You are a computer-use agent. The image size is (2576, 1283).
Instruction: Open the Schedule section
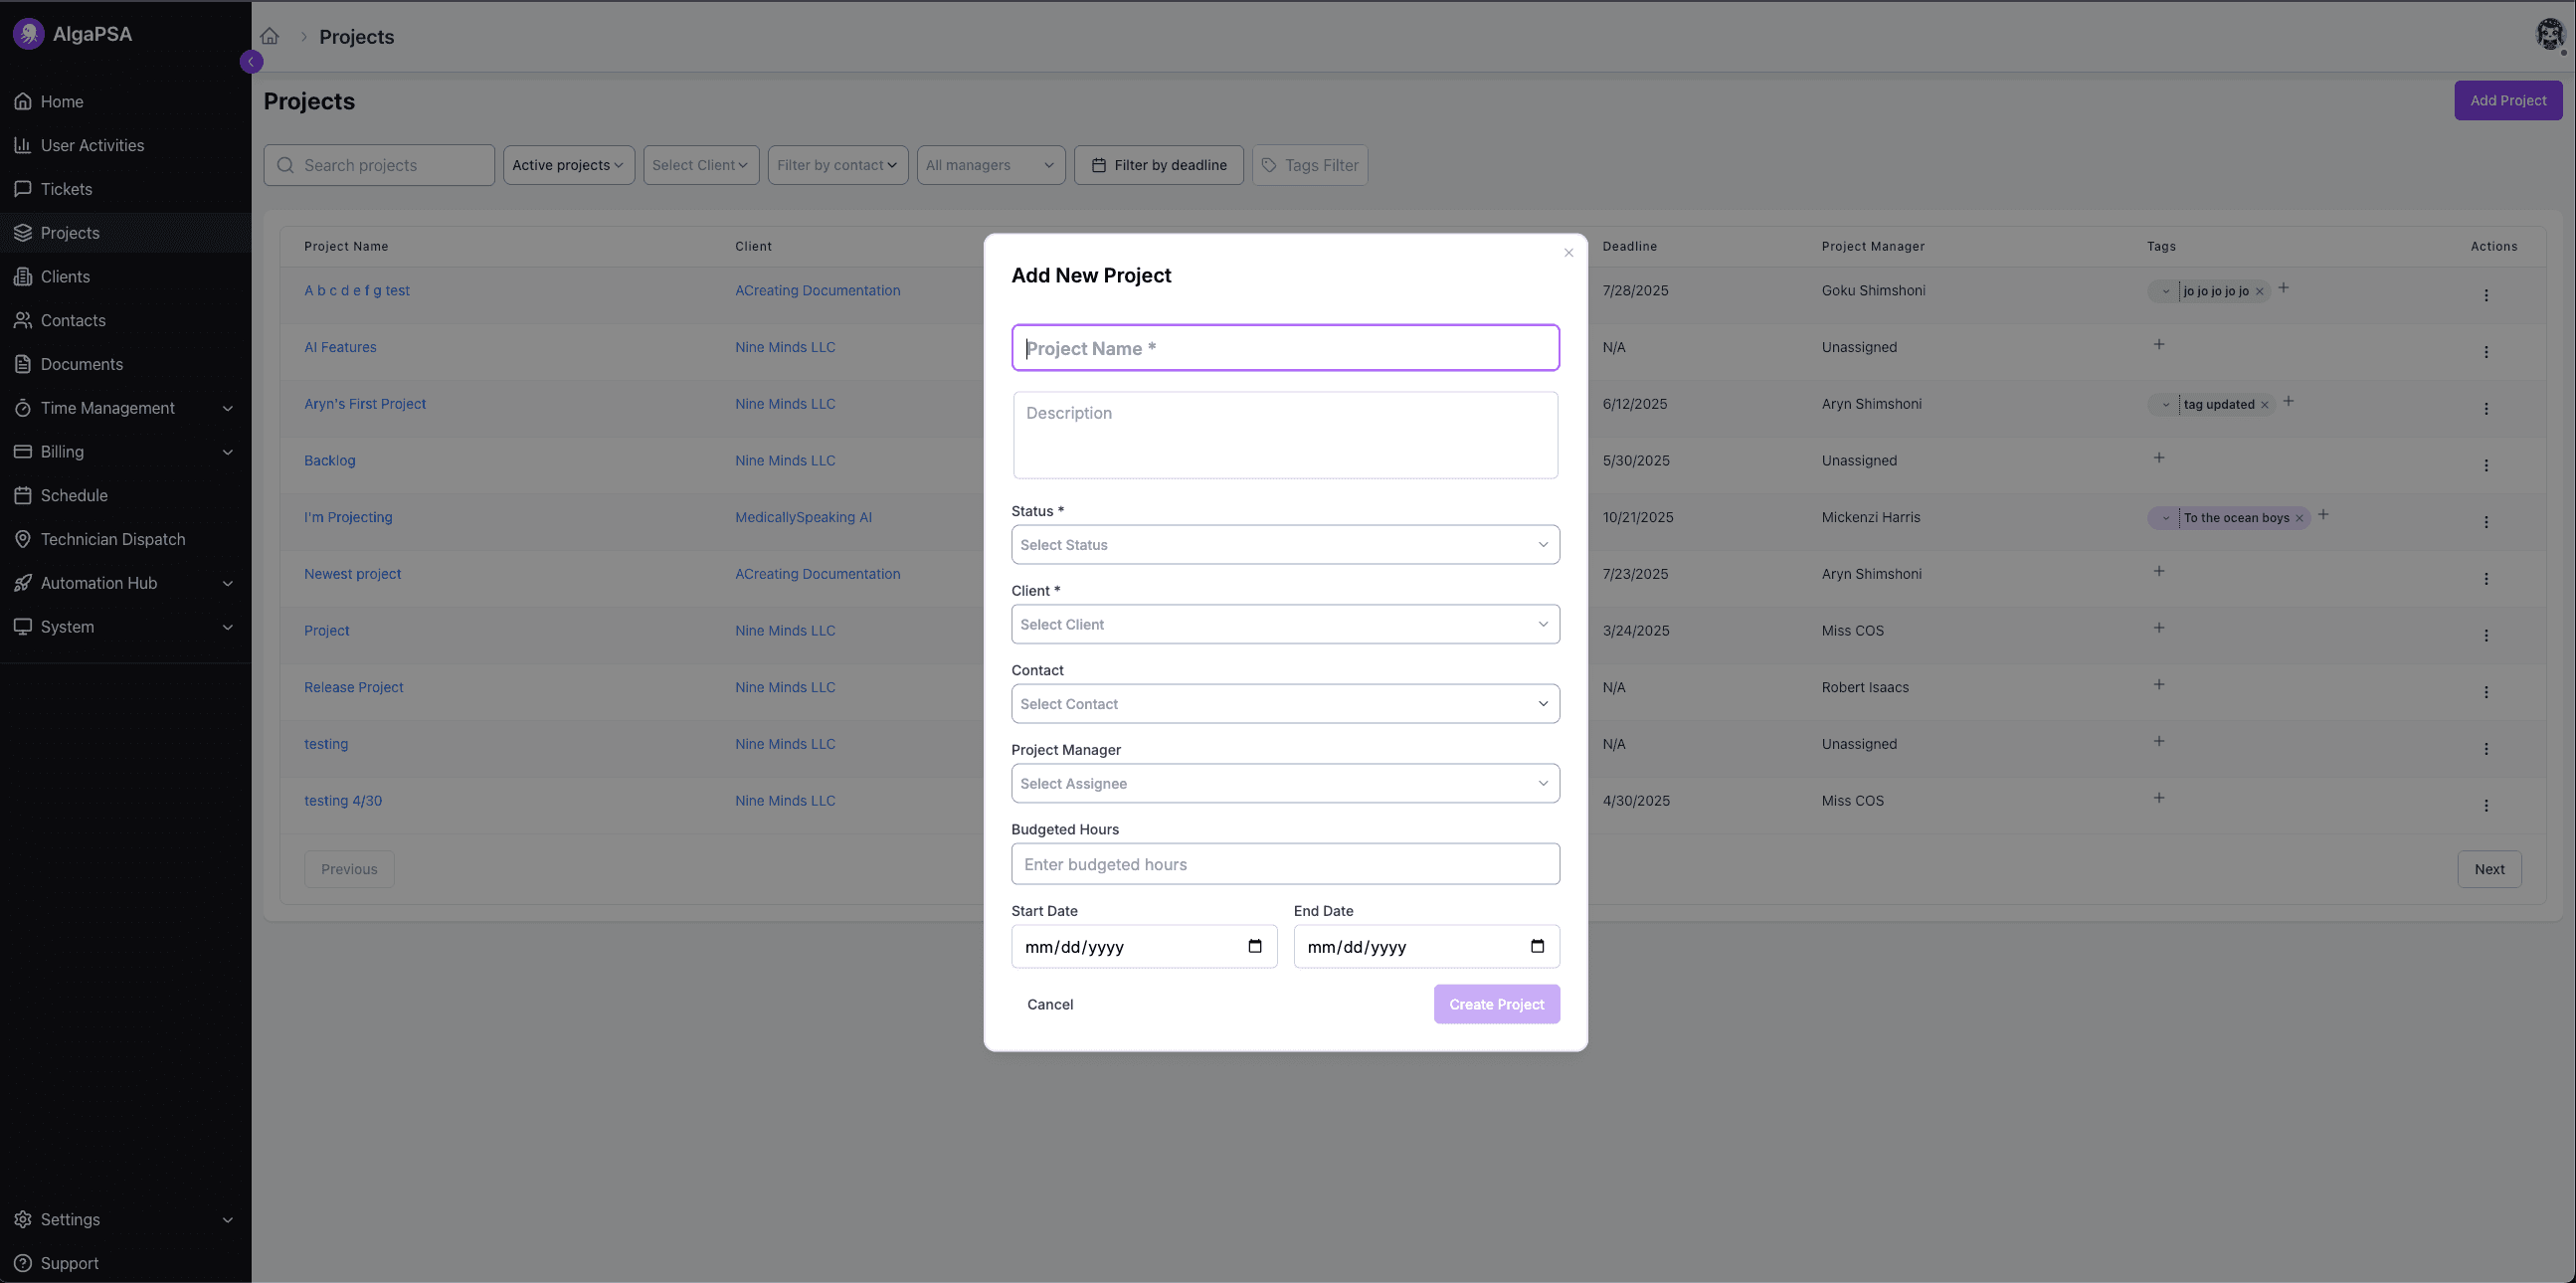[74, 495]
